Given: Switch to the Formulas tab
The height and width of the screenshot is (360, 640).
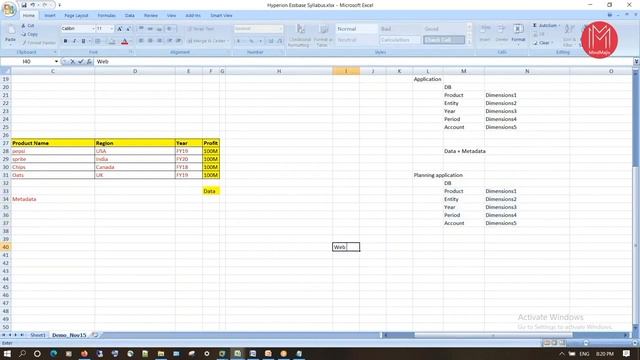Looking at the screenshot, I should click(x=107, y=16).
